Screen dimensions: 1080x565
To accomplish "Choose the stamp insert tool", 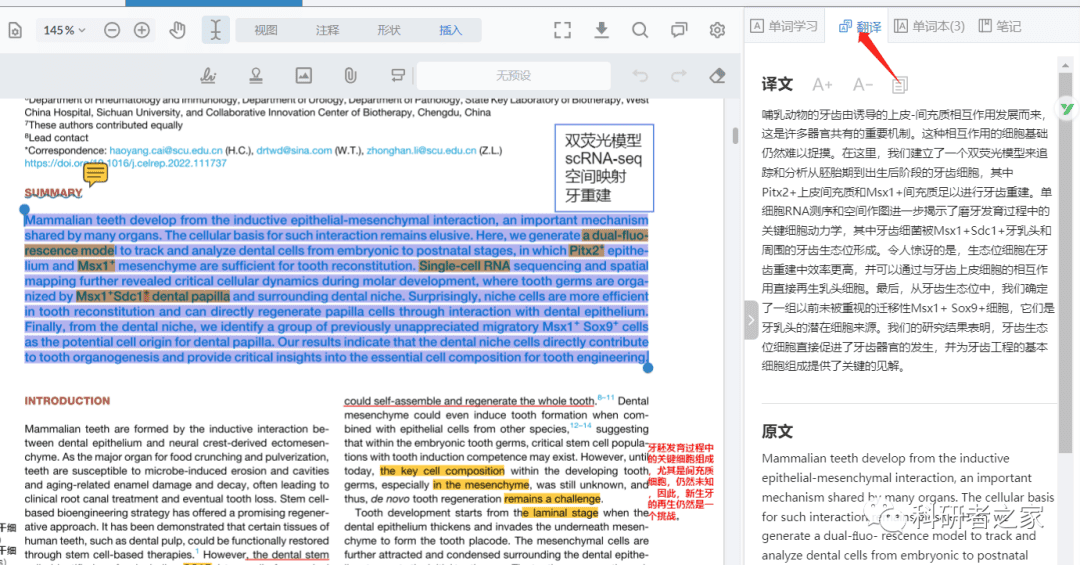I will click(x=256, y=75).
